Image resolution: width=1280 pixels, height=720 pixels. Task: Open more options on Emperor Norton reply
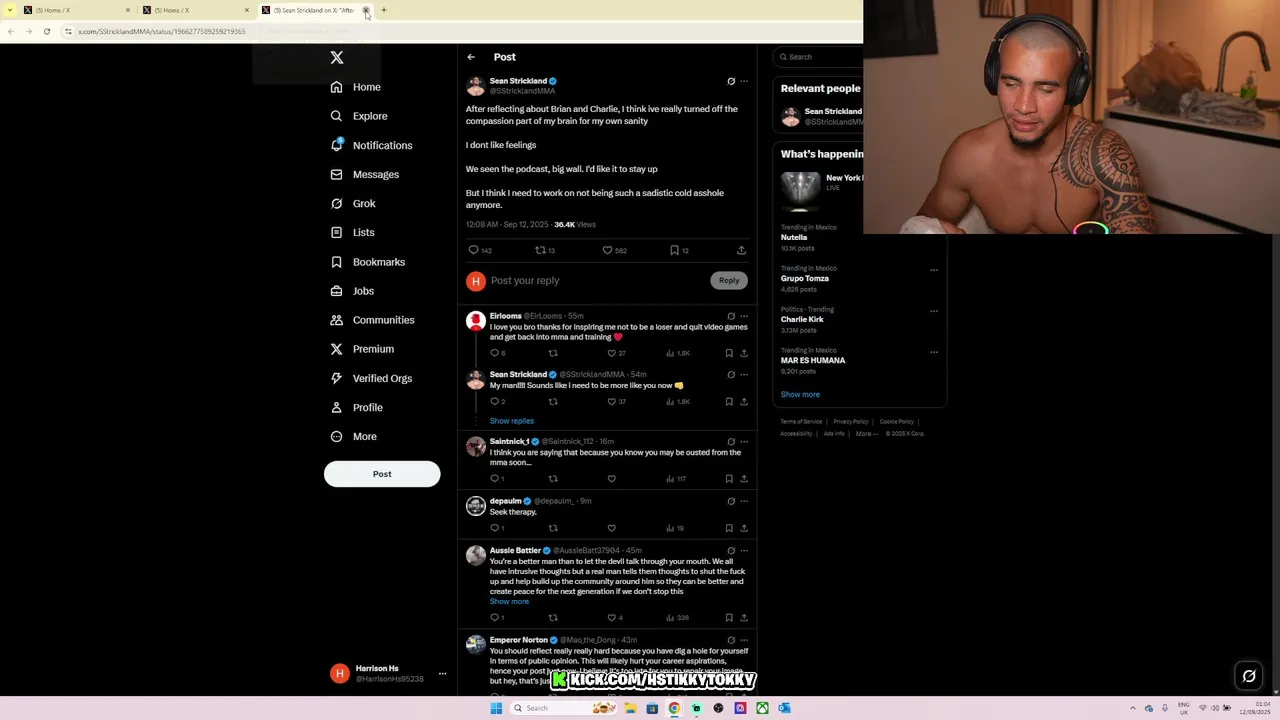744,640
